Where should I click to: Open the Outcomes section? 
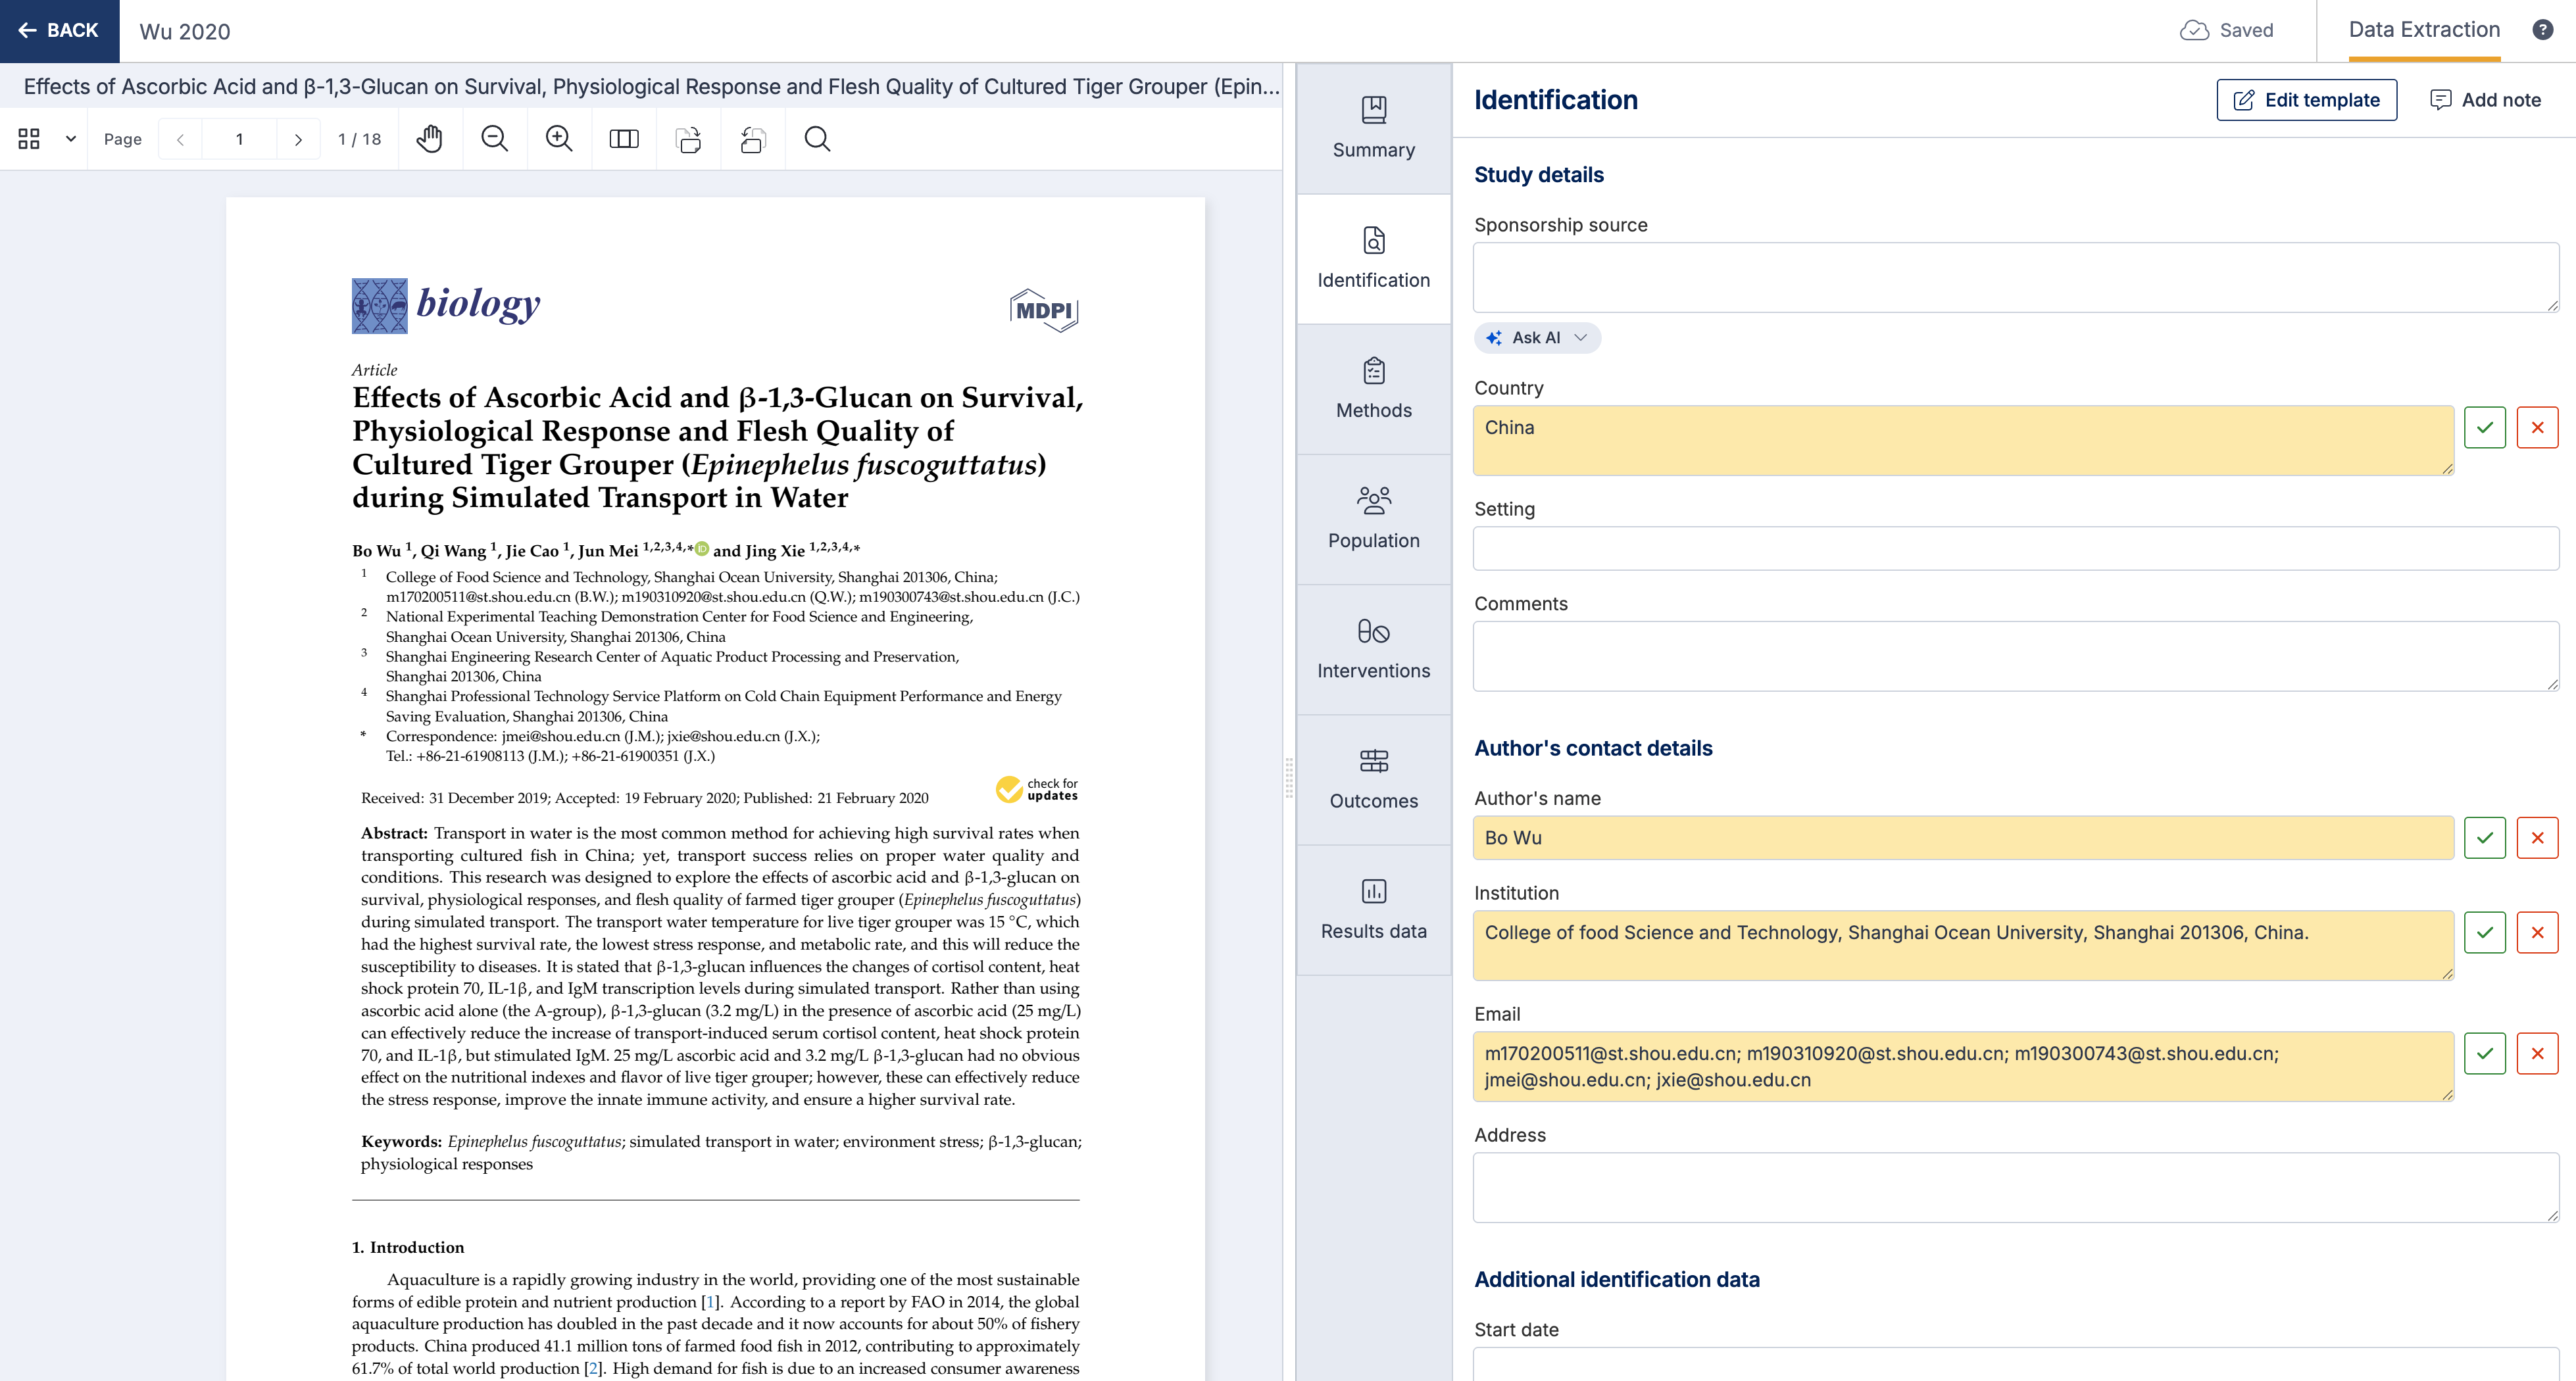(1374, 780)
